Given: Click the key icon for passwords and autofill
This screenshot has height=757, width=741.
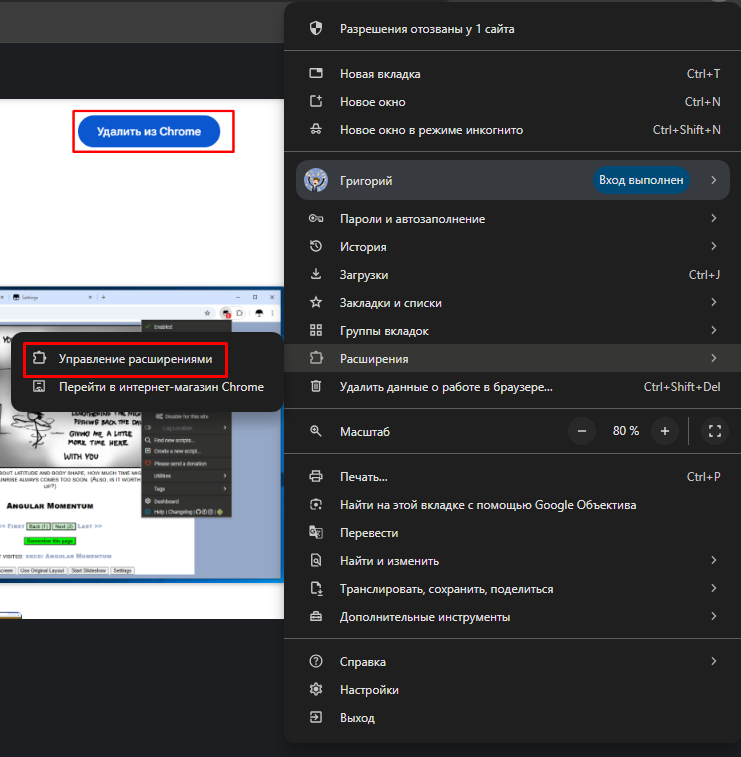Looking at the screenshot, I should (x=316, y=219).
